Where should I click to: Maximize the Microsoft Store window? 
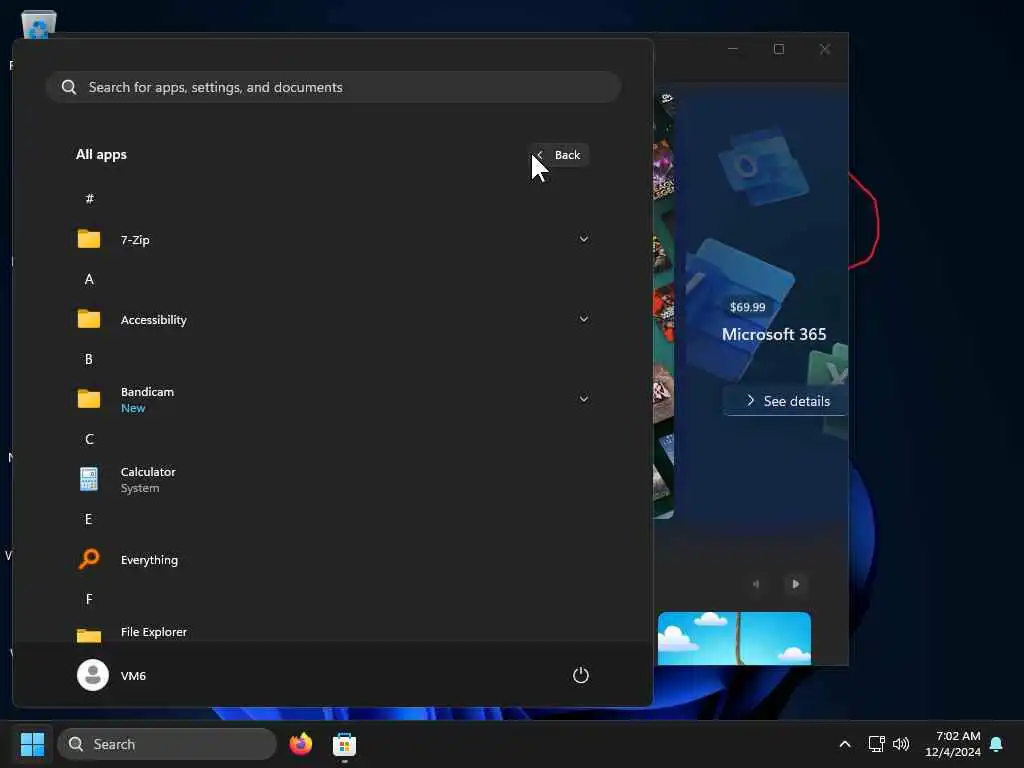pos(778,49)
